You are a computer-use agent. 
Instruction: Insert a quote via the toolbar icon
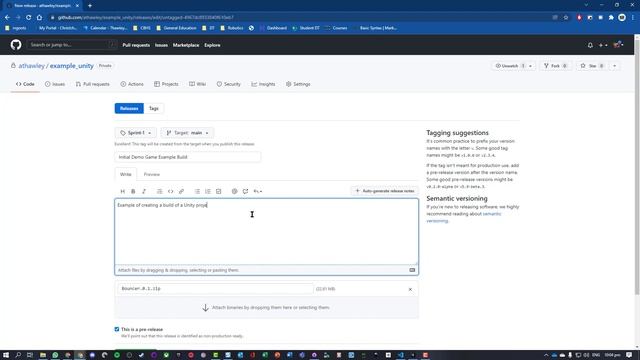click(160, 191)
